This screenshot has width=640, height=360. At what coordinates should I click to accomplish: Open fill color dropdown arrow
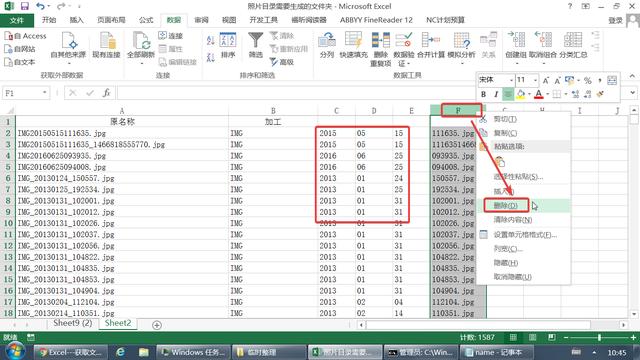pyautogui.click(x=529, y=94)
